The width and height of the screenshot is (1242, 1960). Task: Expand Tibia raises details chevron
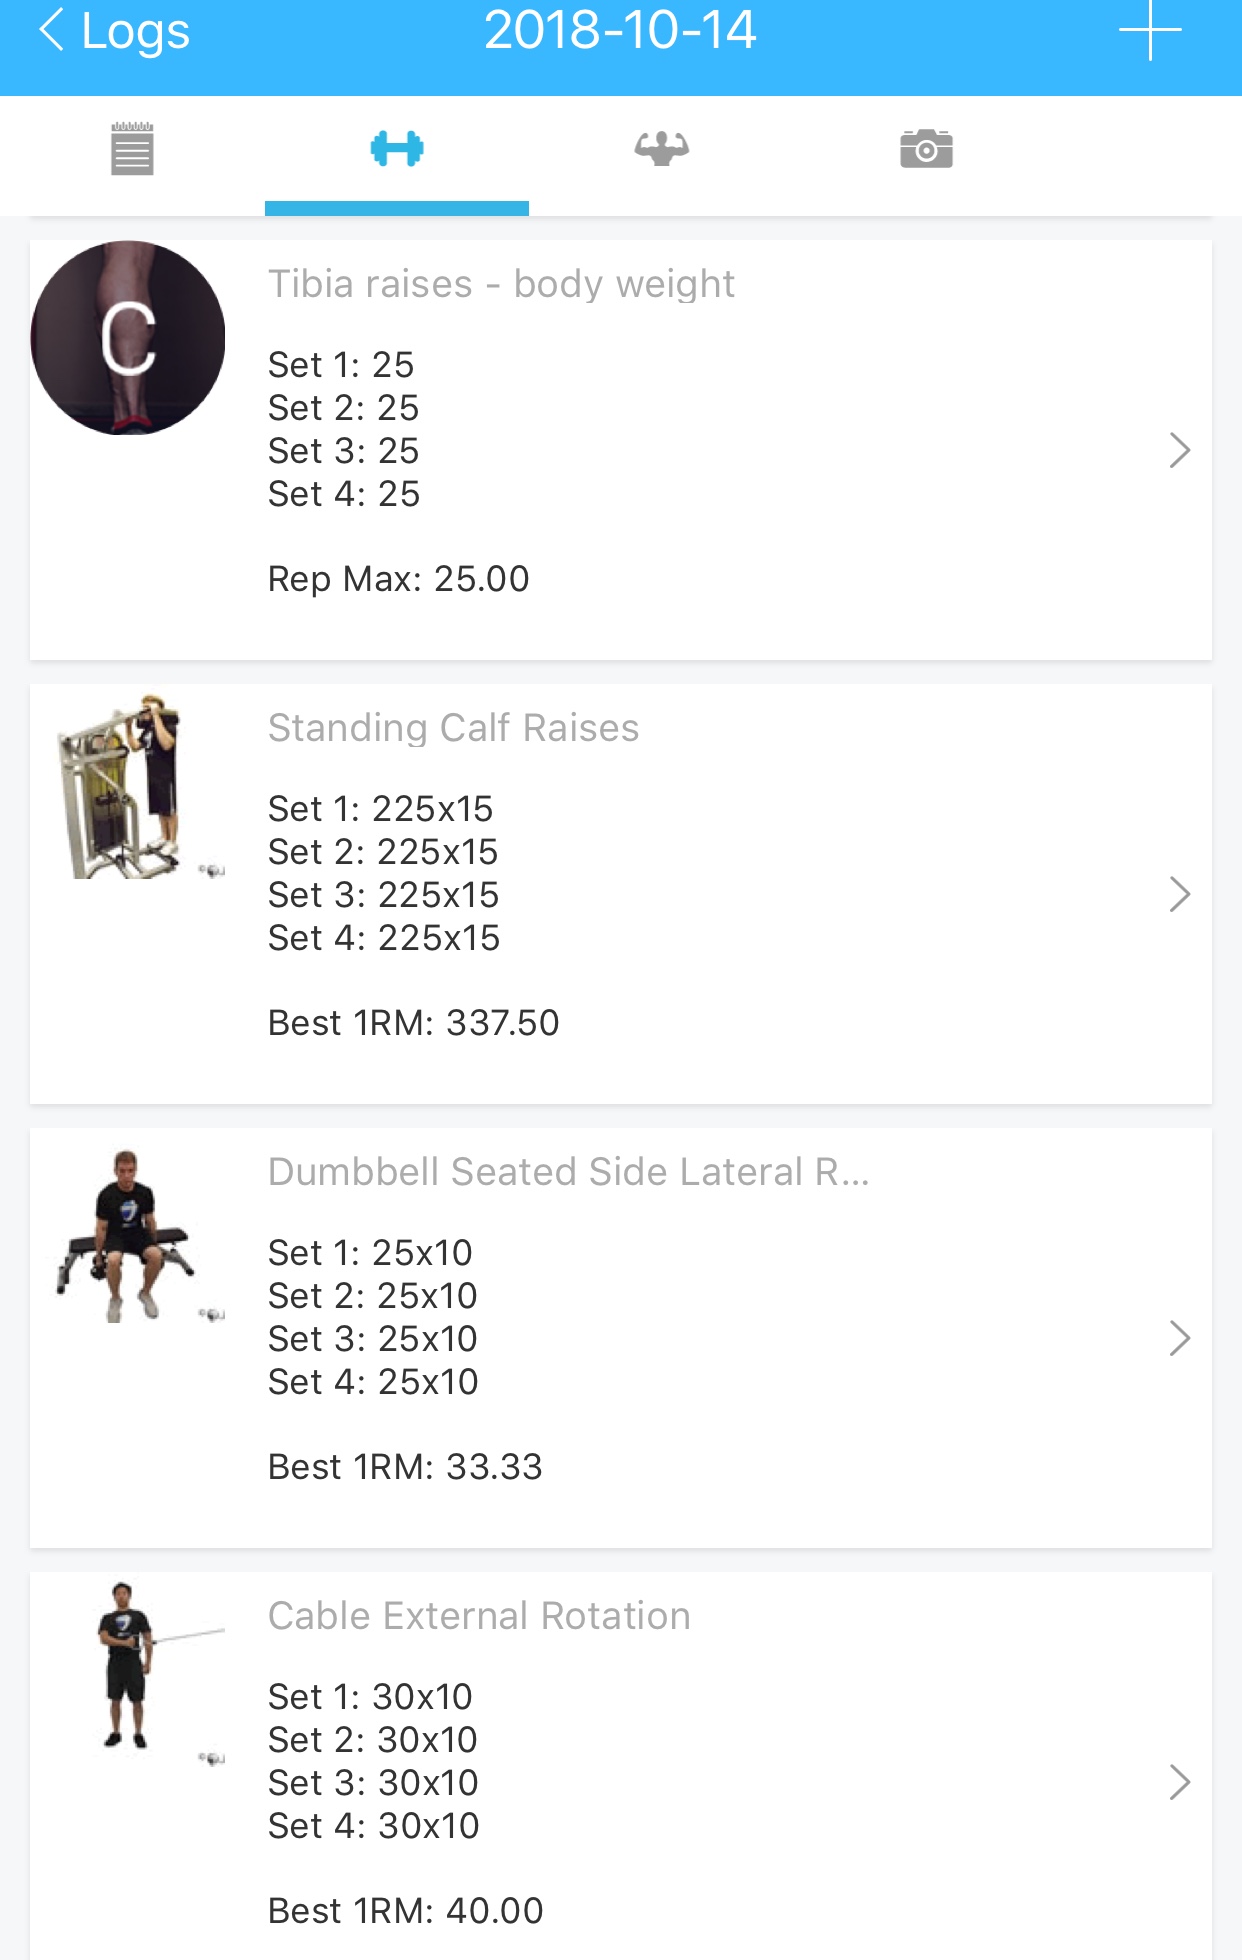1180,451
